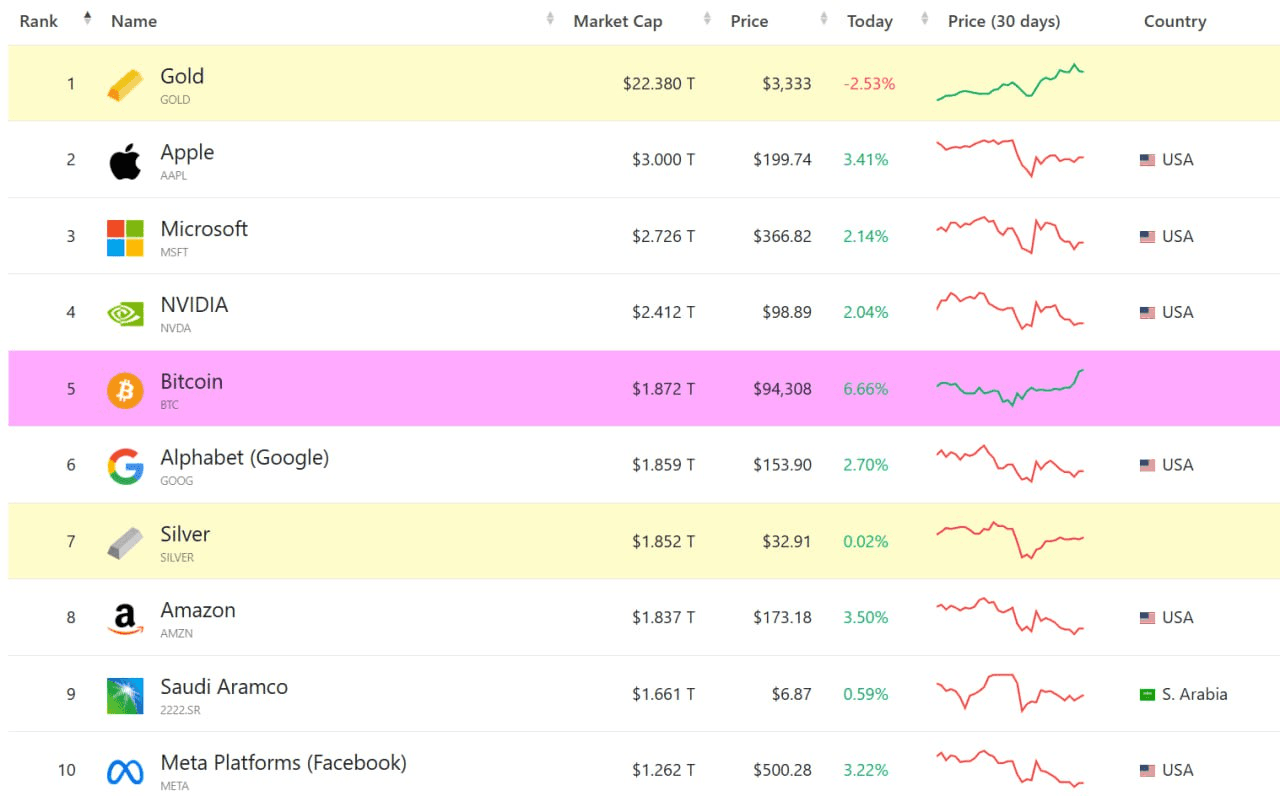The image size is (1280, 796).
Task: Sort table by Market Cap arrows
Action: tap(707, 18)
